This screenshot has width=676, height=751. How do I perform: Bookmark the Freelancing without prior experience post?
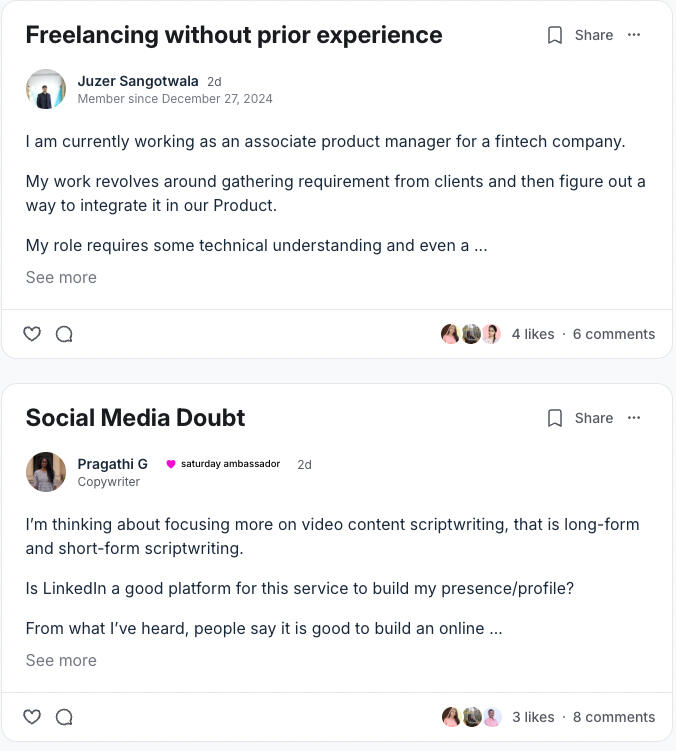[555, 35]
